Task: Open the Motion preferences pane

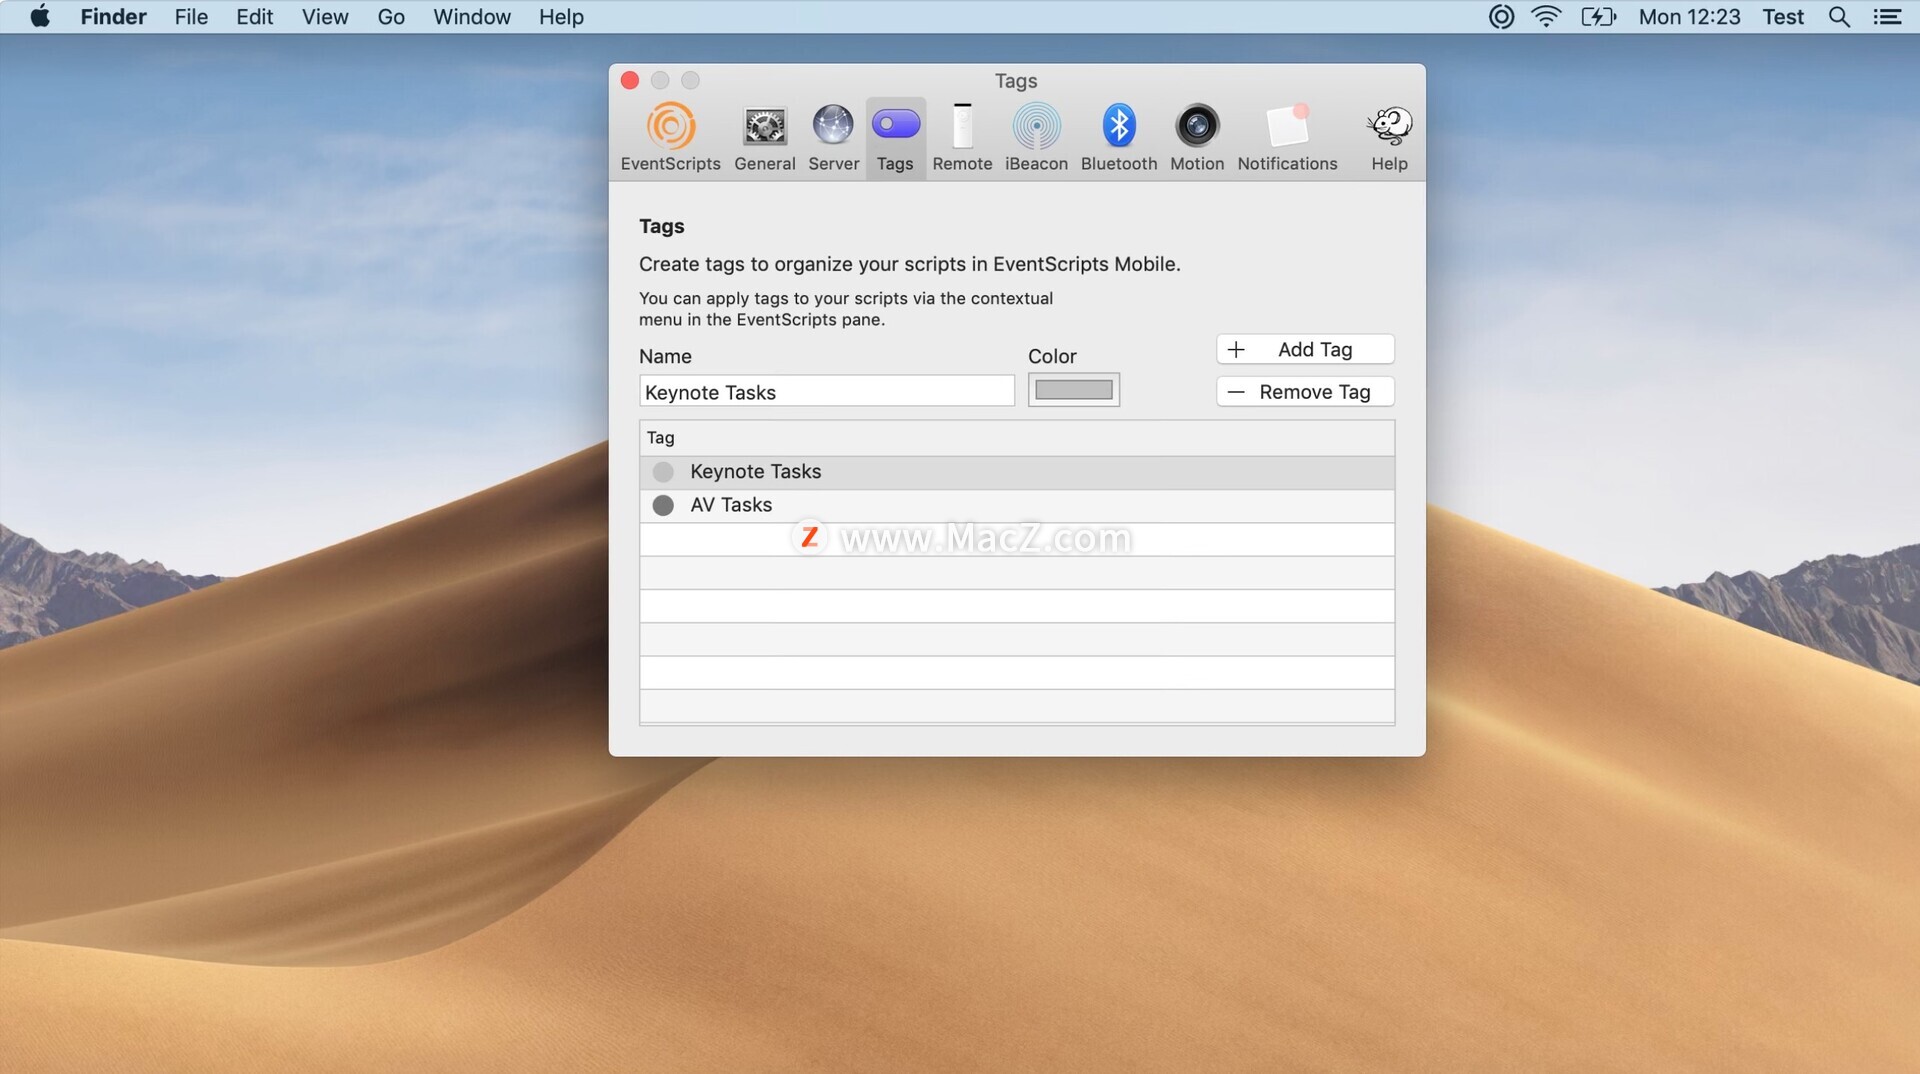Action: tap(1197, 138)
